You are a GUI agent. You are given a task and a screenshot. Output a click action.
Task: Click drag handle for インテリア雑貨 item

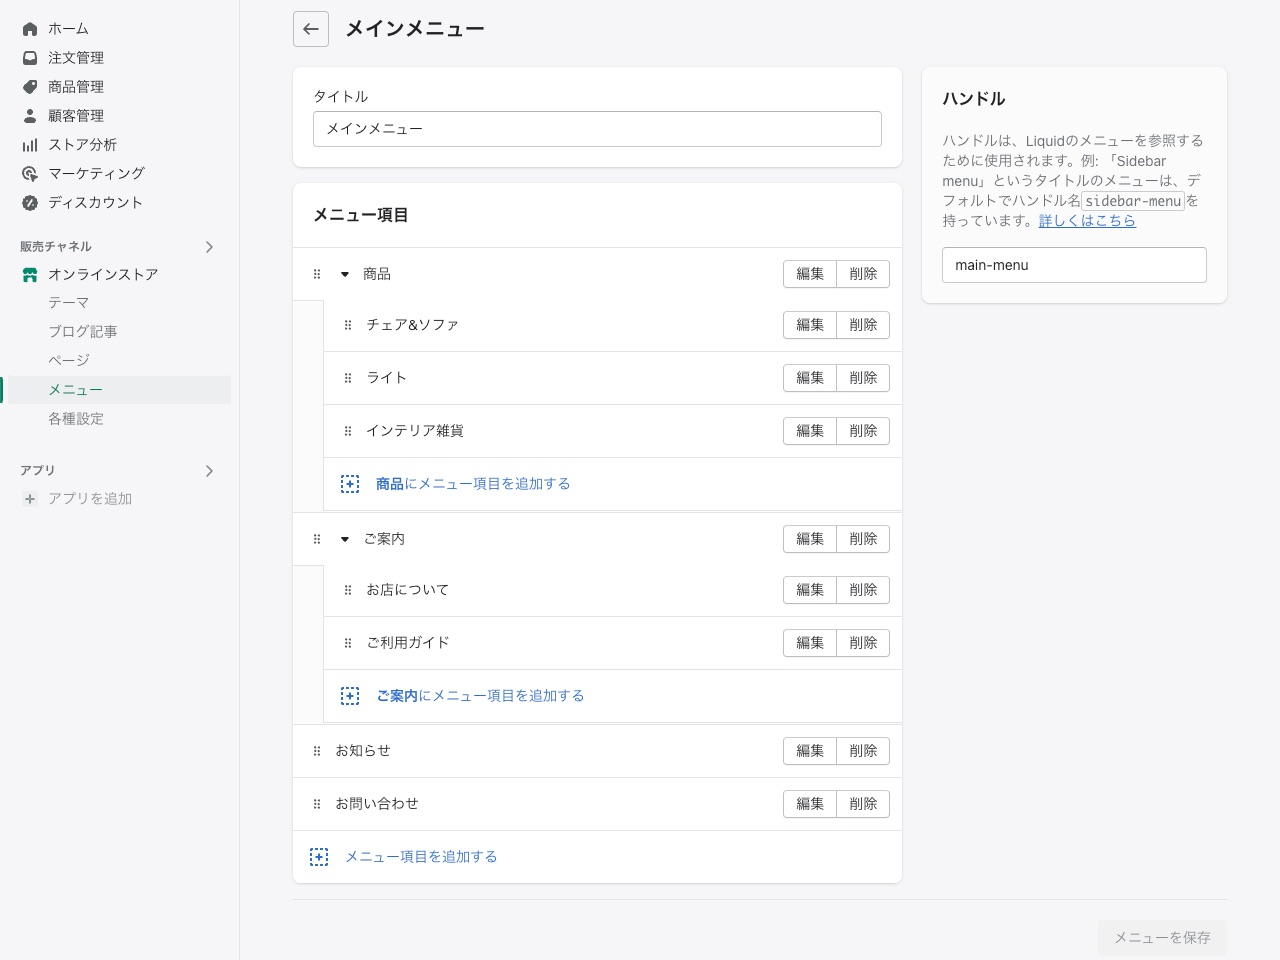click(348, 431)
